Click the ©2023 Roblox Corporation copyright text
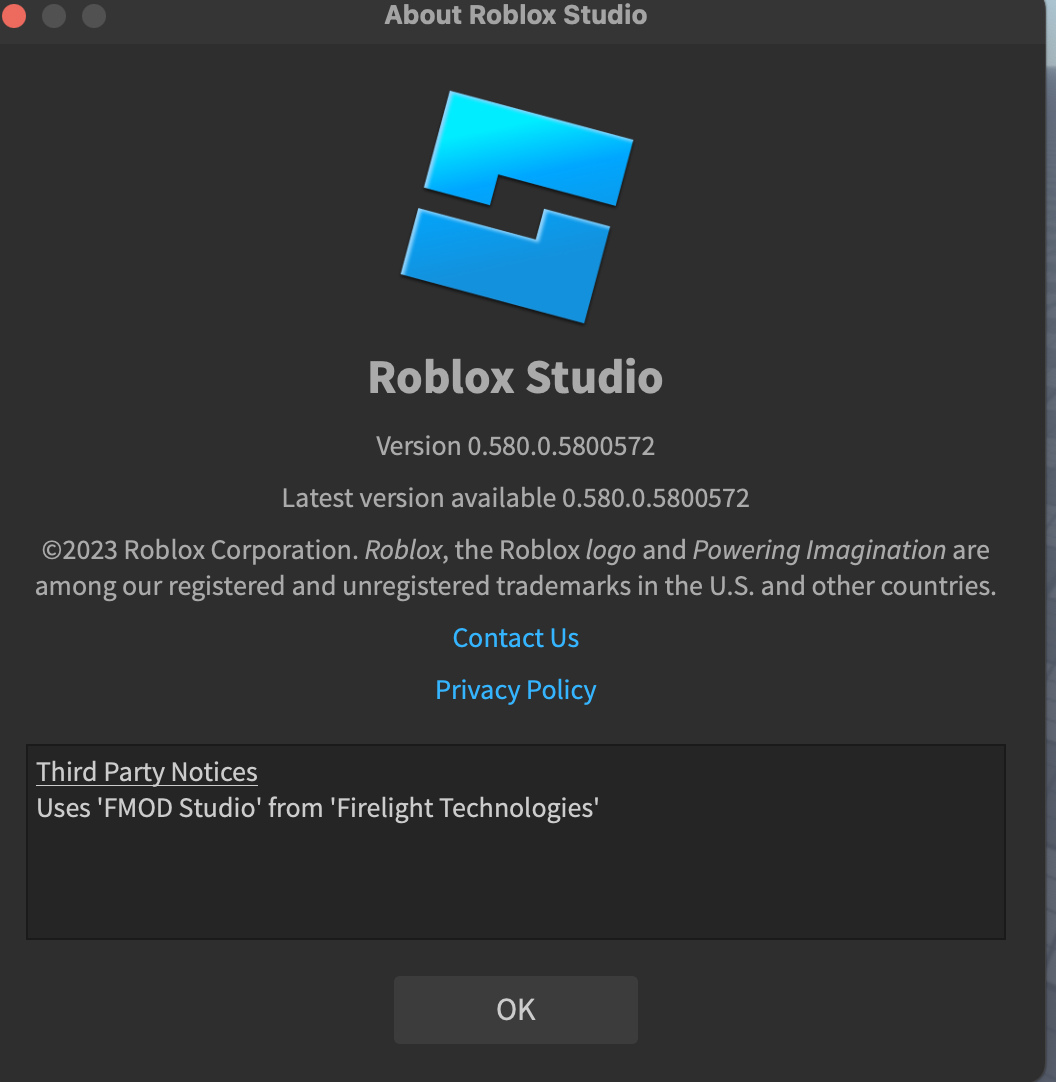 pyautogui.click(x=516, y=567)
